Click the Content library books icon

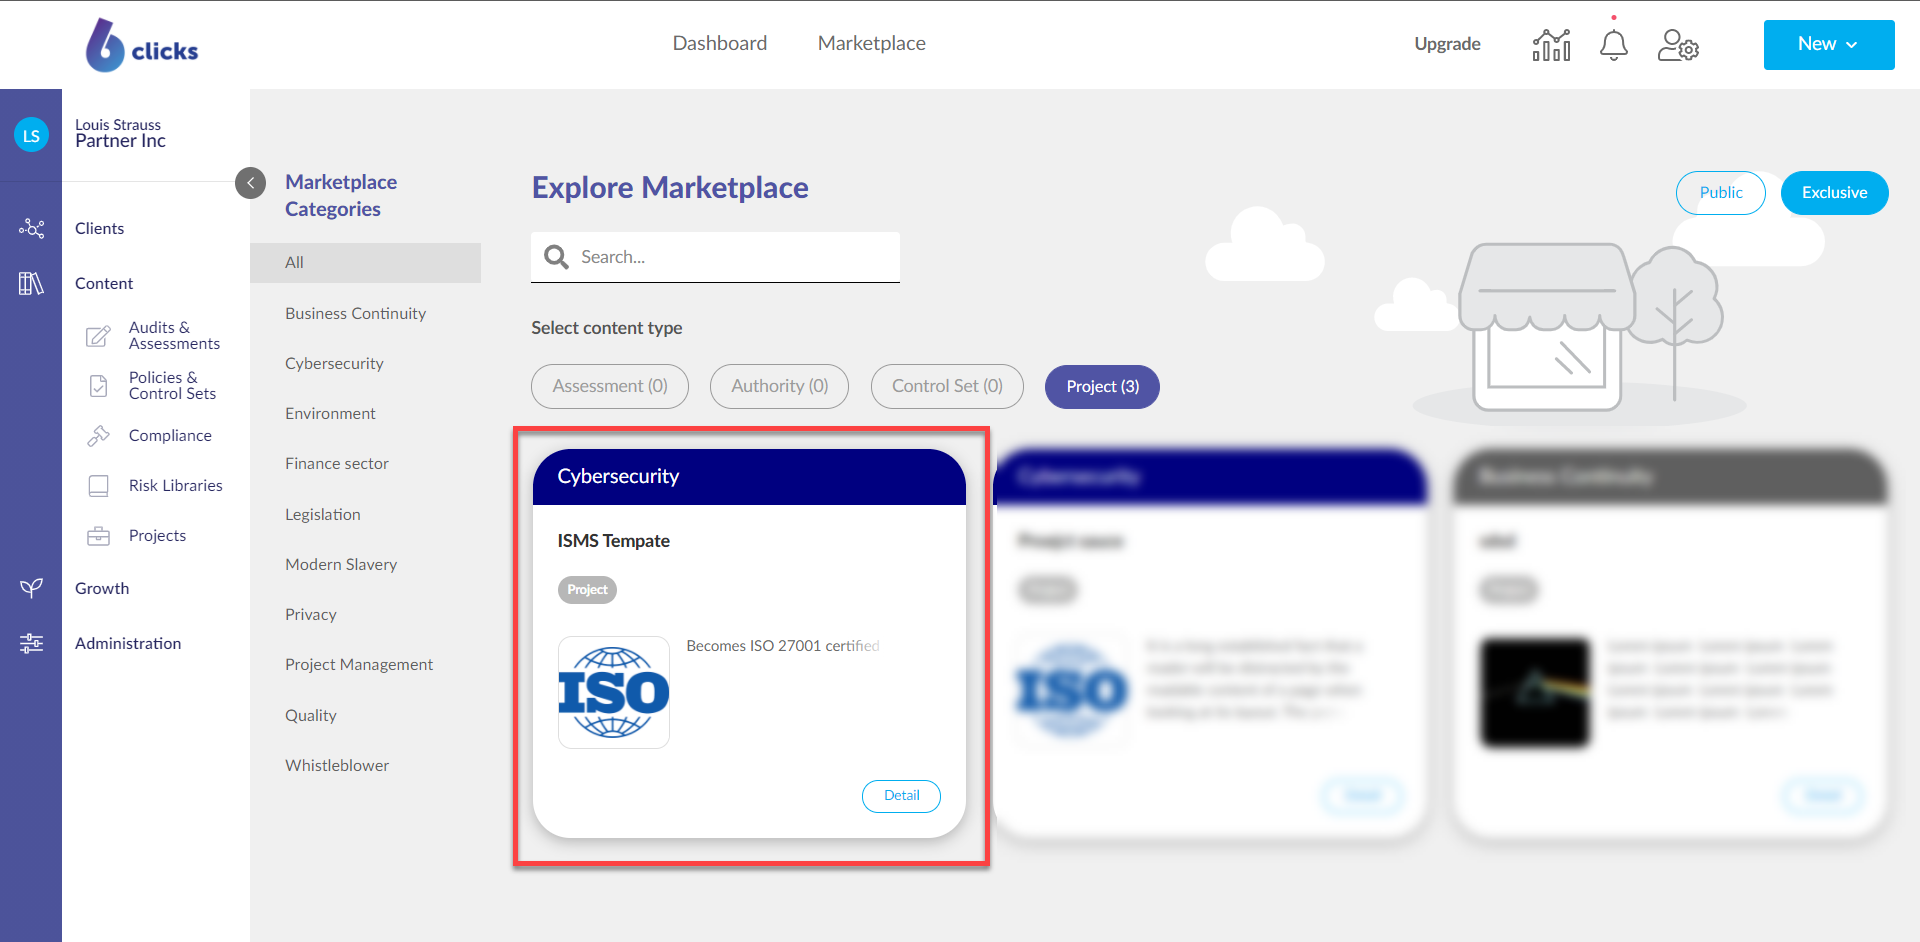coord(31,284)
